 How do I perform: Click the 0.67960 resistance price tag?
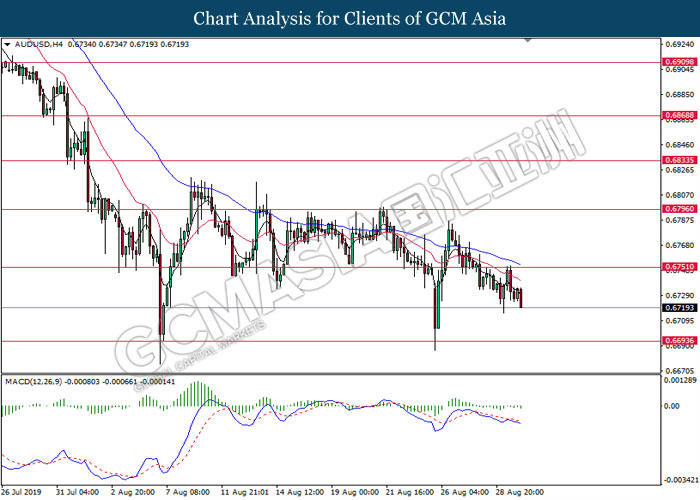point(678,209)
